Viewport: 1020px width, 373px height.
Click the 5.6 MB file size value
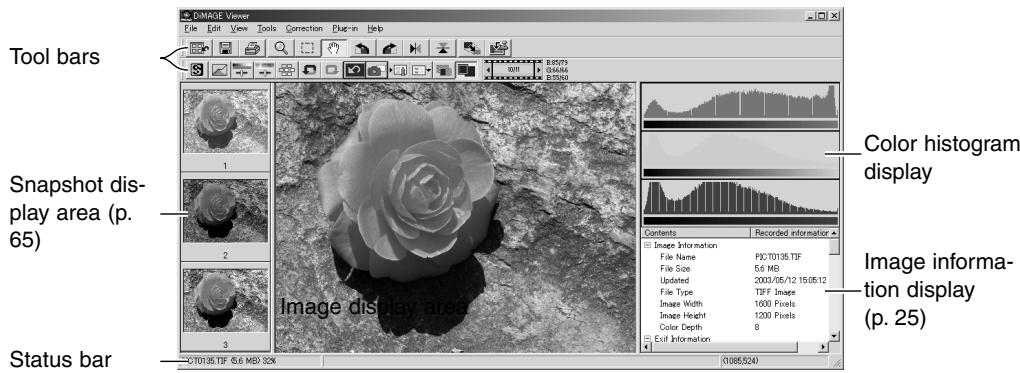[x=768, y=269]
